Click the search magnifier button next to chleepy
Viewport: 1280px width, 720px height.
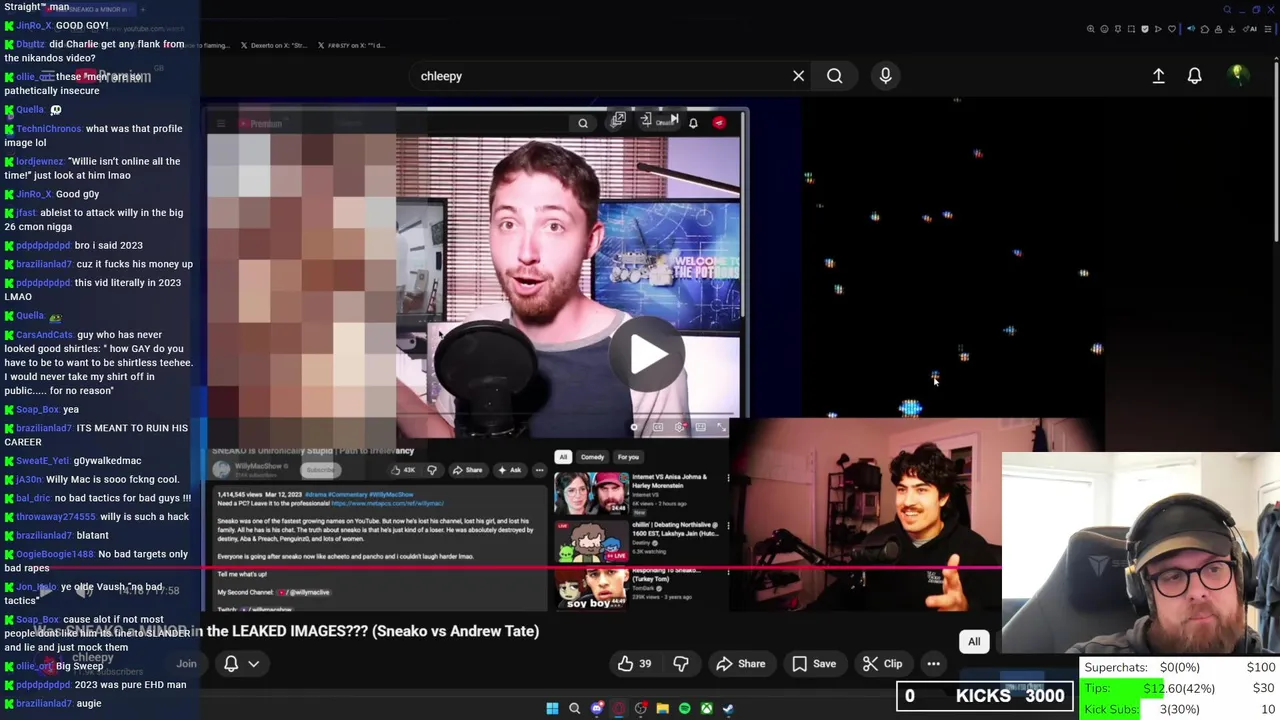tap(834, 76)
